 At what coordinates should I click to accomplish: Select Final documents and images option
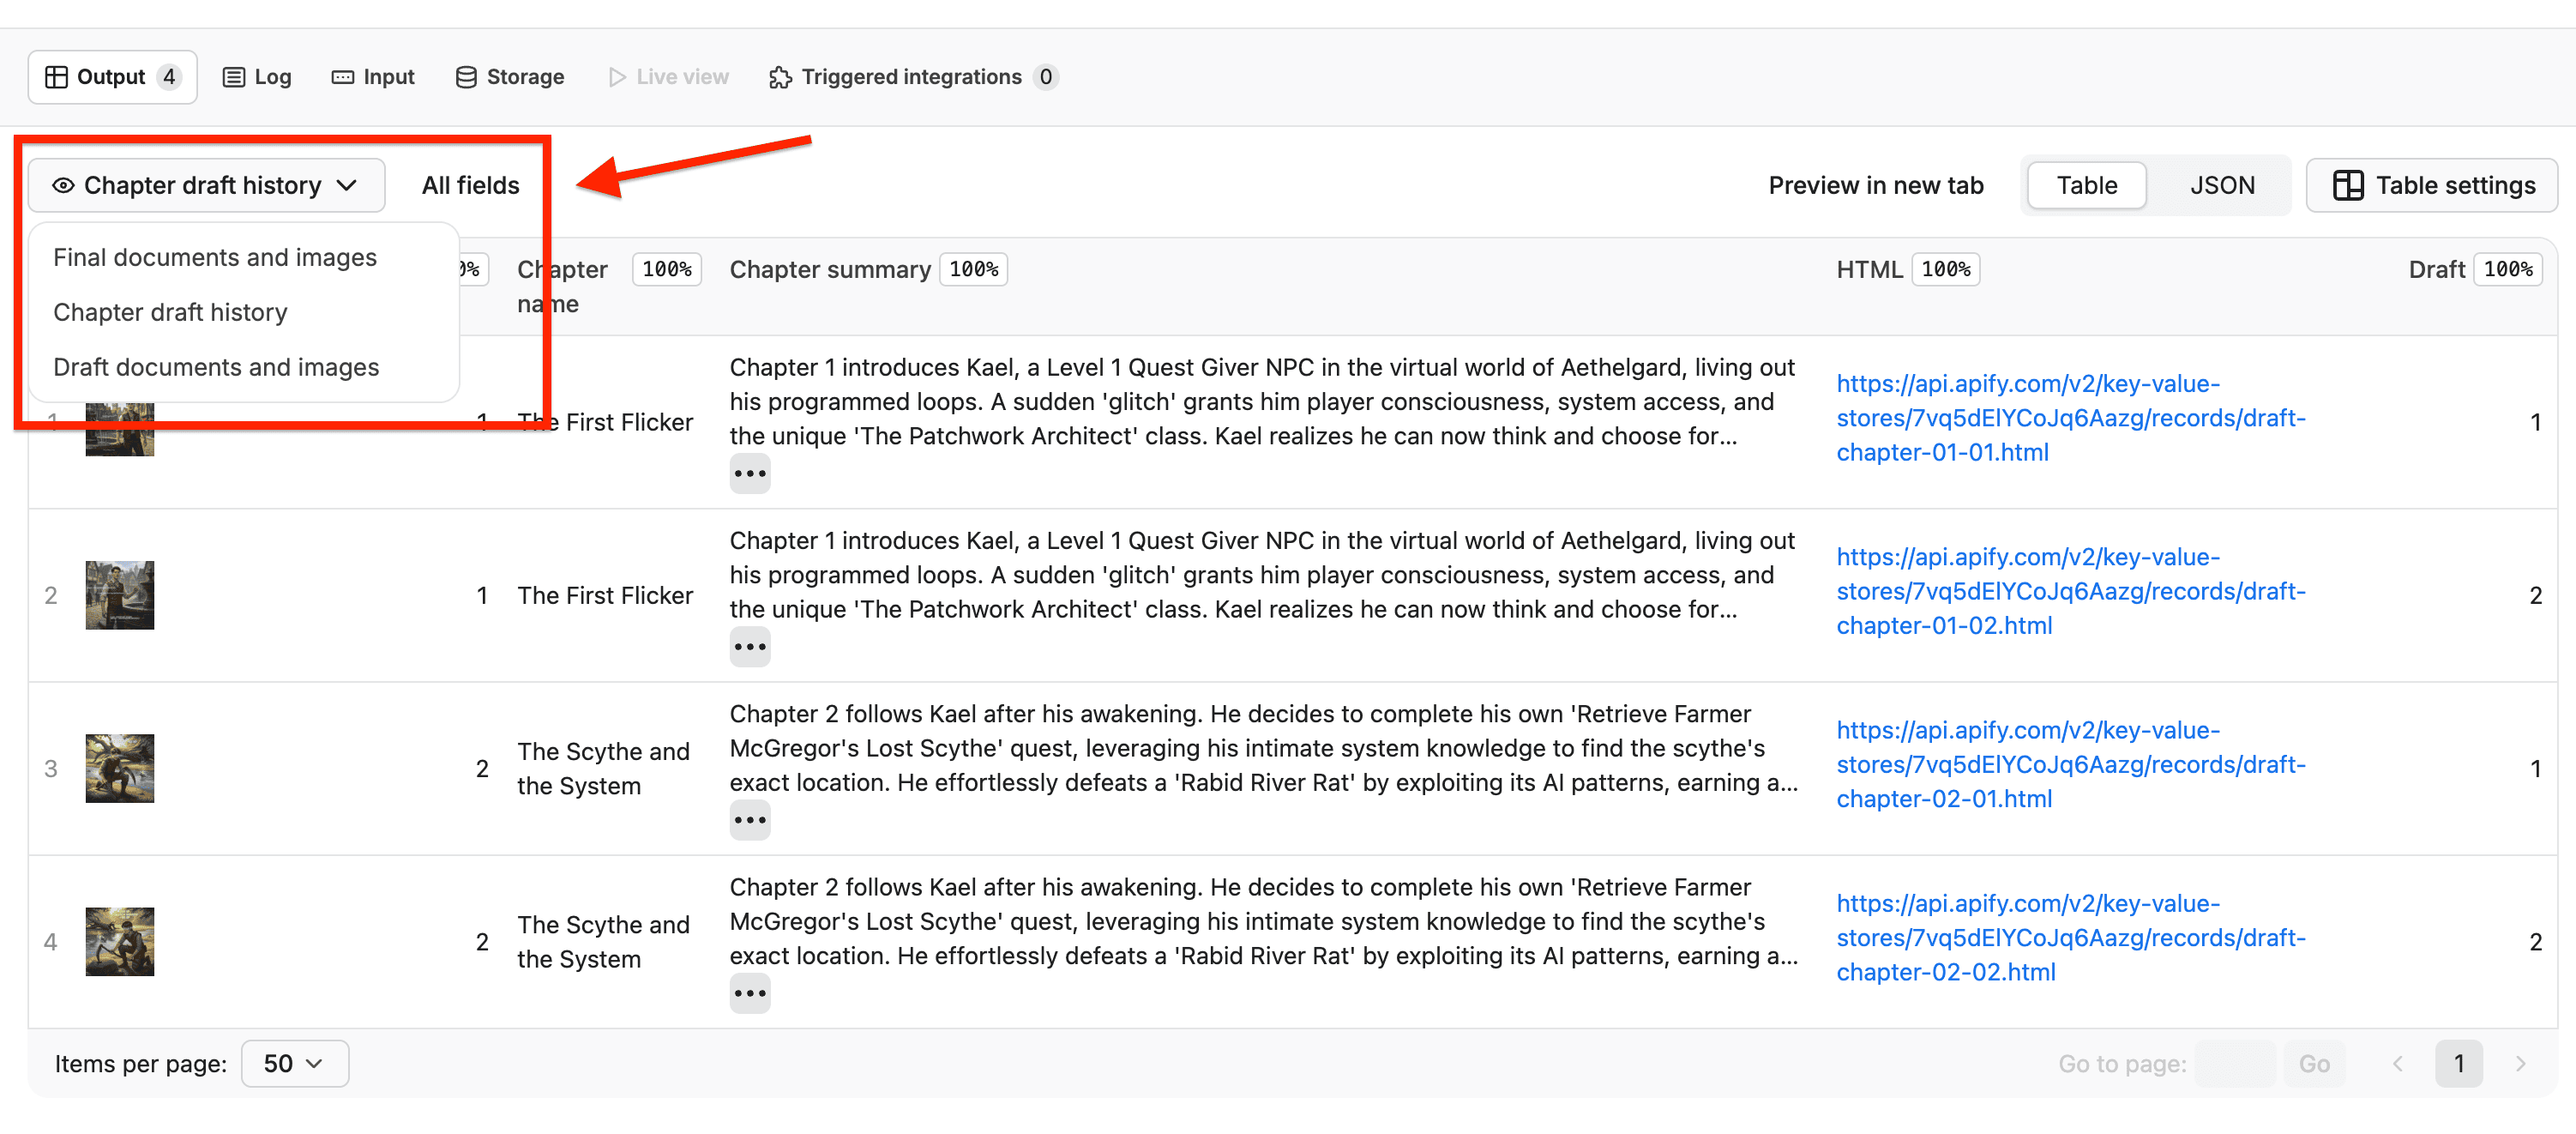pyautogui.click(x=215, y=257)
